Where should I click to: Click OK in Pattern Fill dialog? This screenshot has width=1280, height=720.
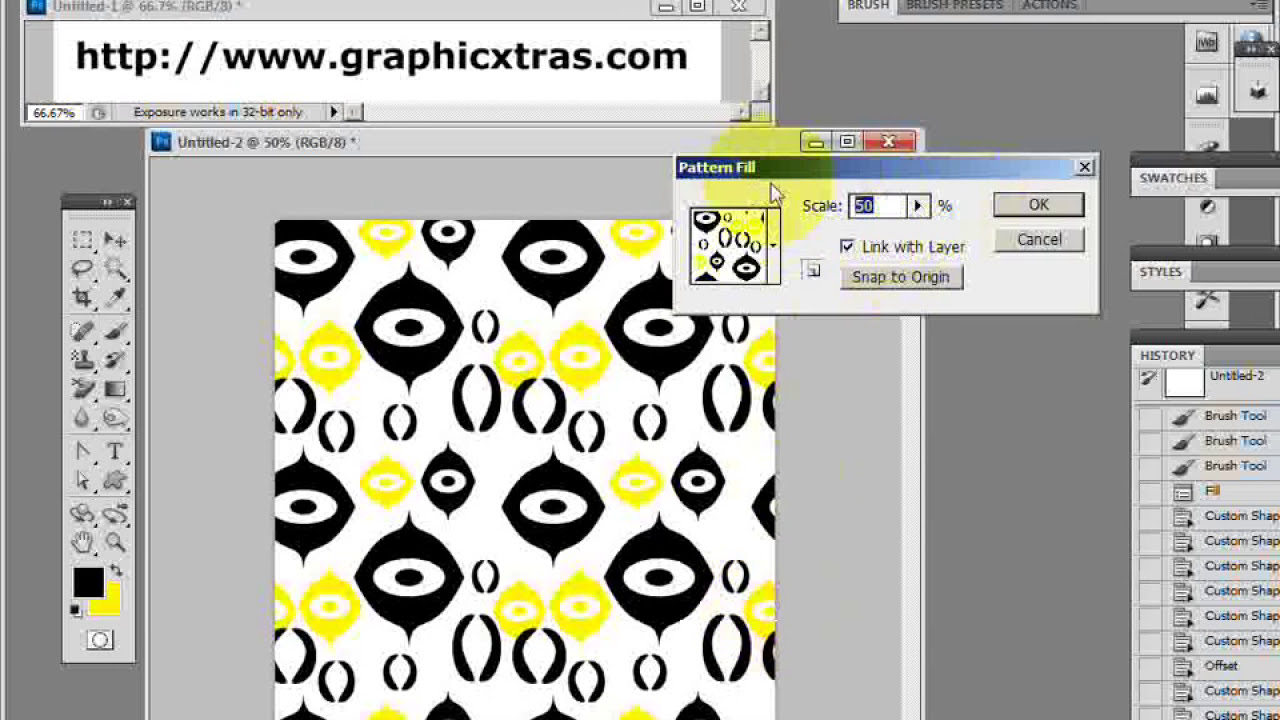coord(1038,205)
